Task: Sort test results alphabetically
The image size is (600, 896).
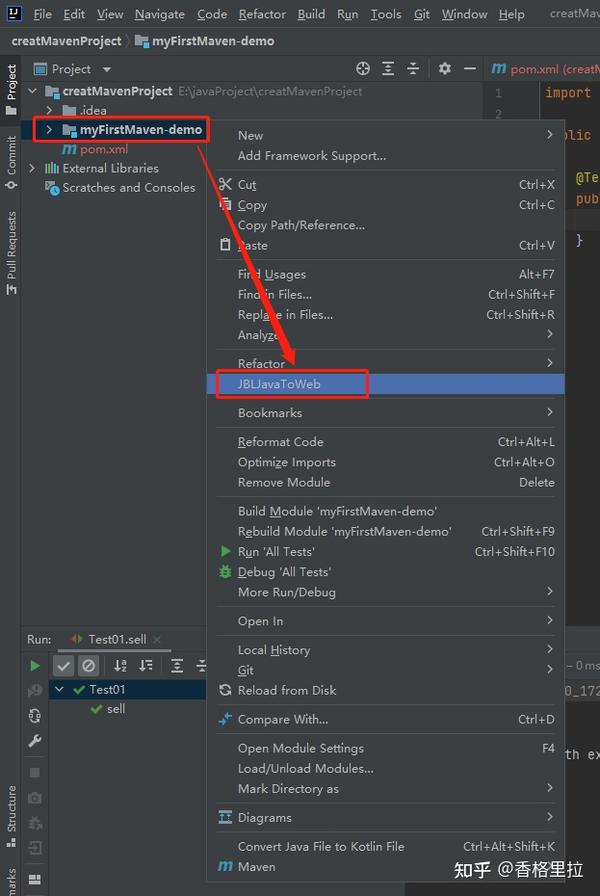Action: click(120, 665)
